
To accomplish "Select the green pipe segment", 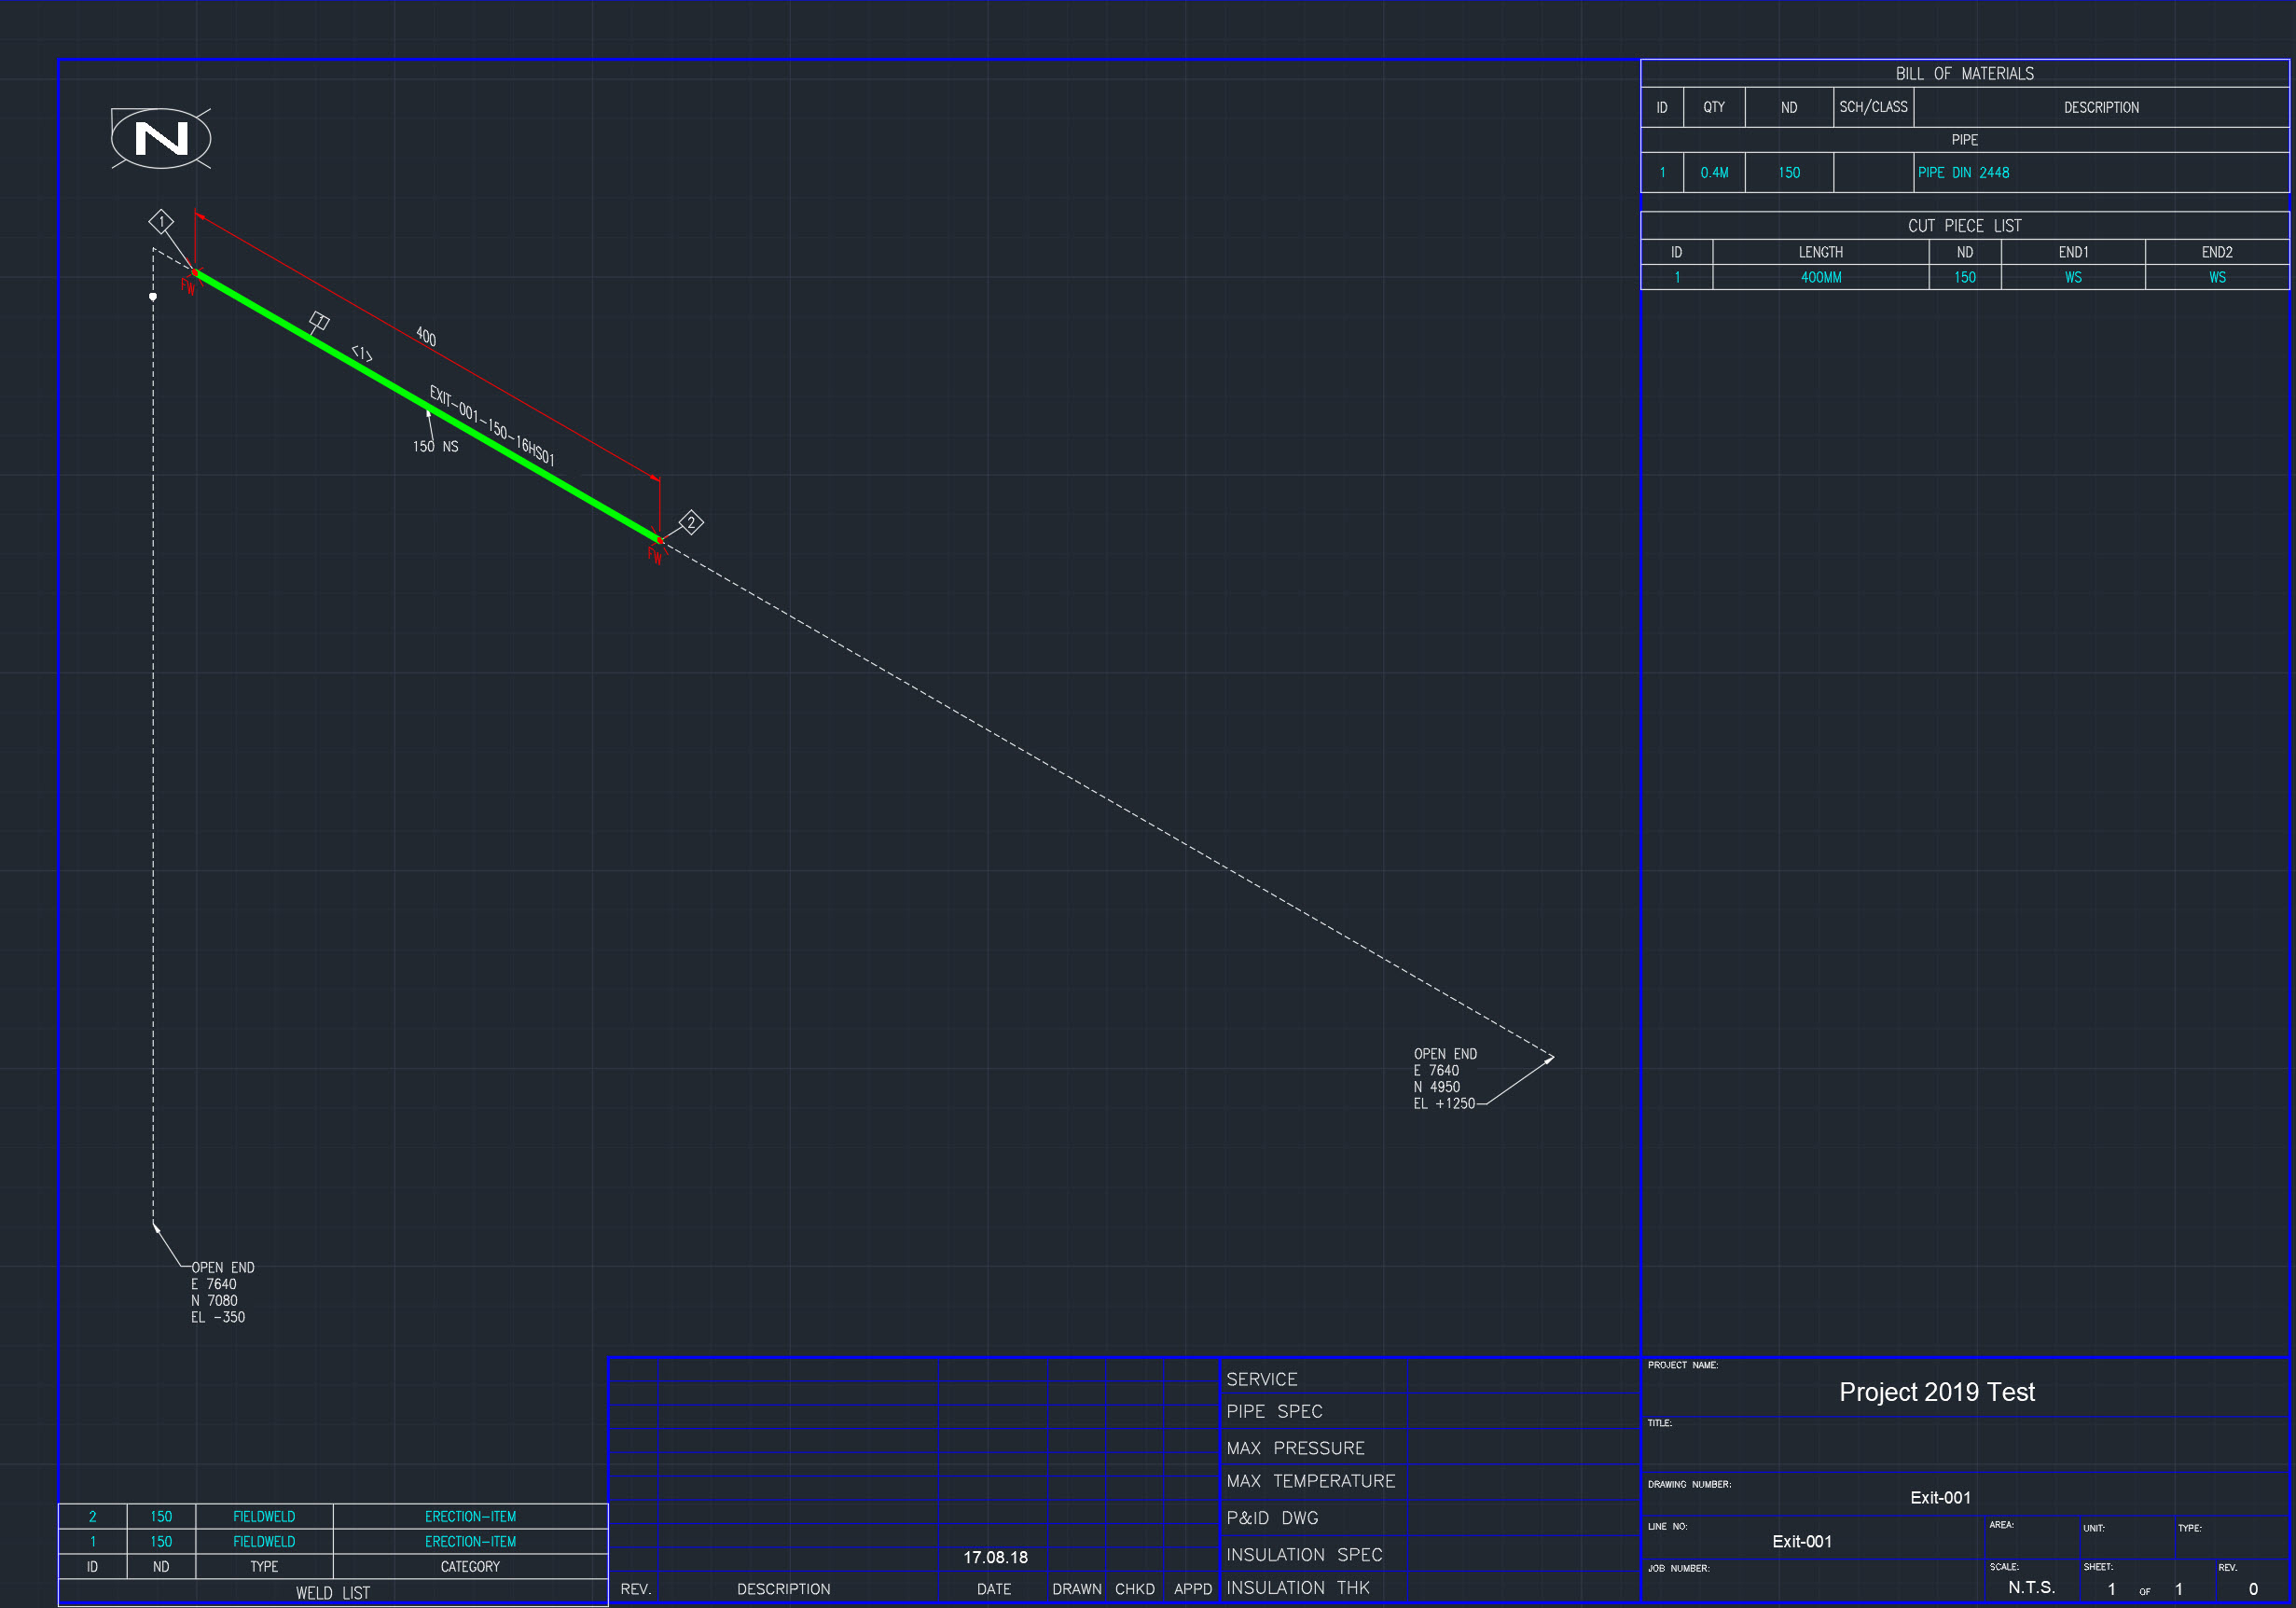I will tap(427, 406).
